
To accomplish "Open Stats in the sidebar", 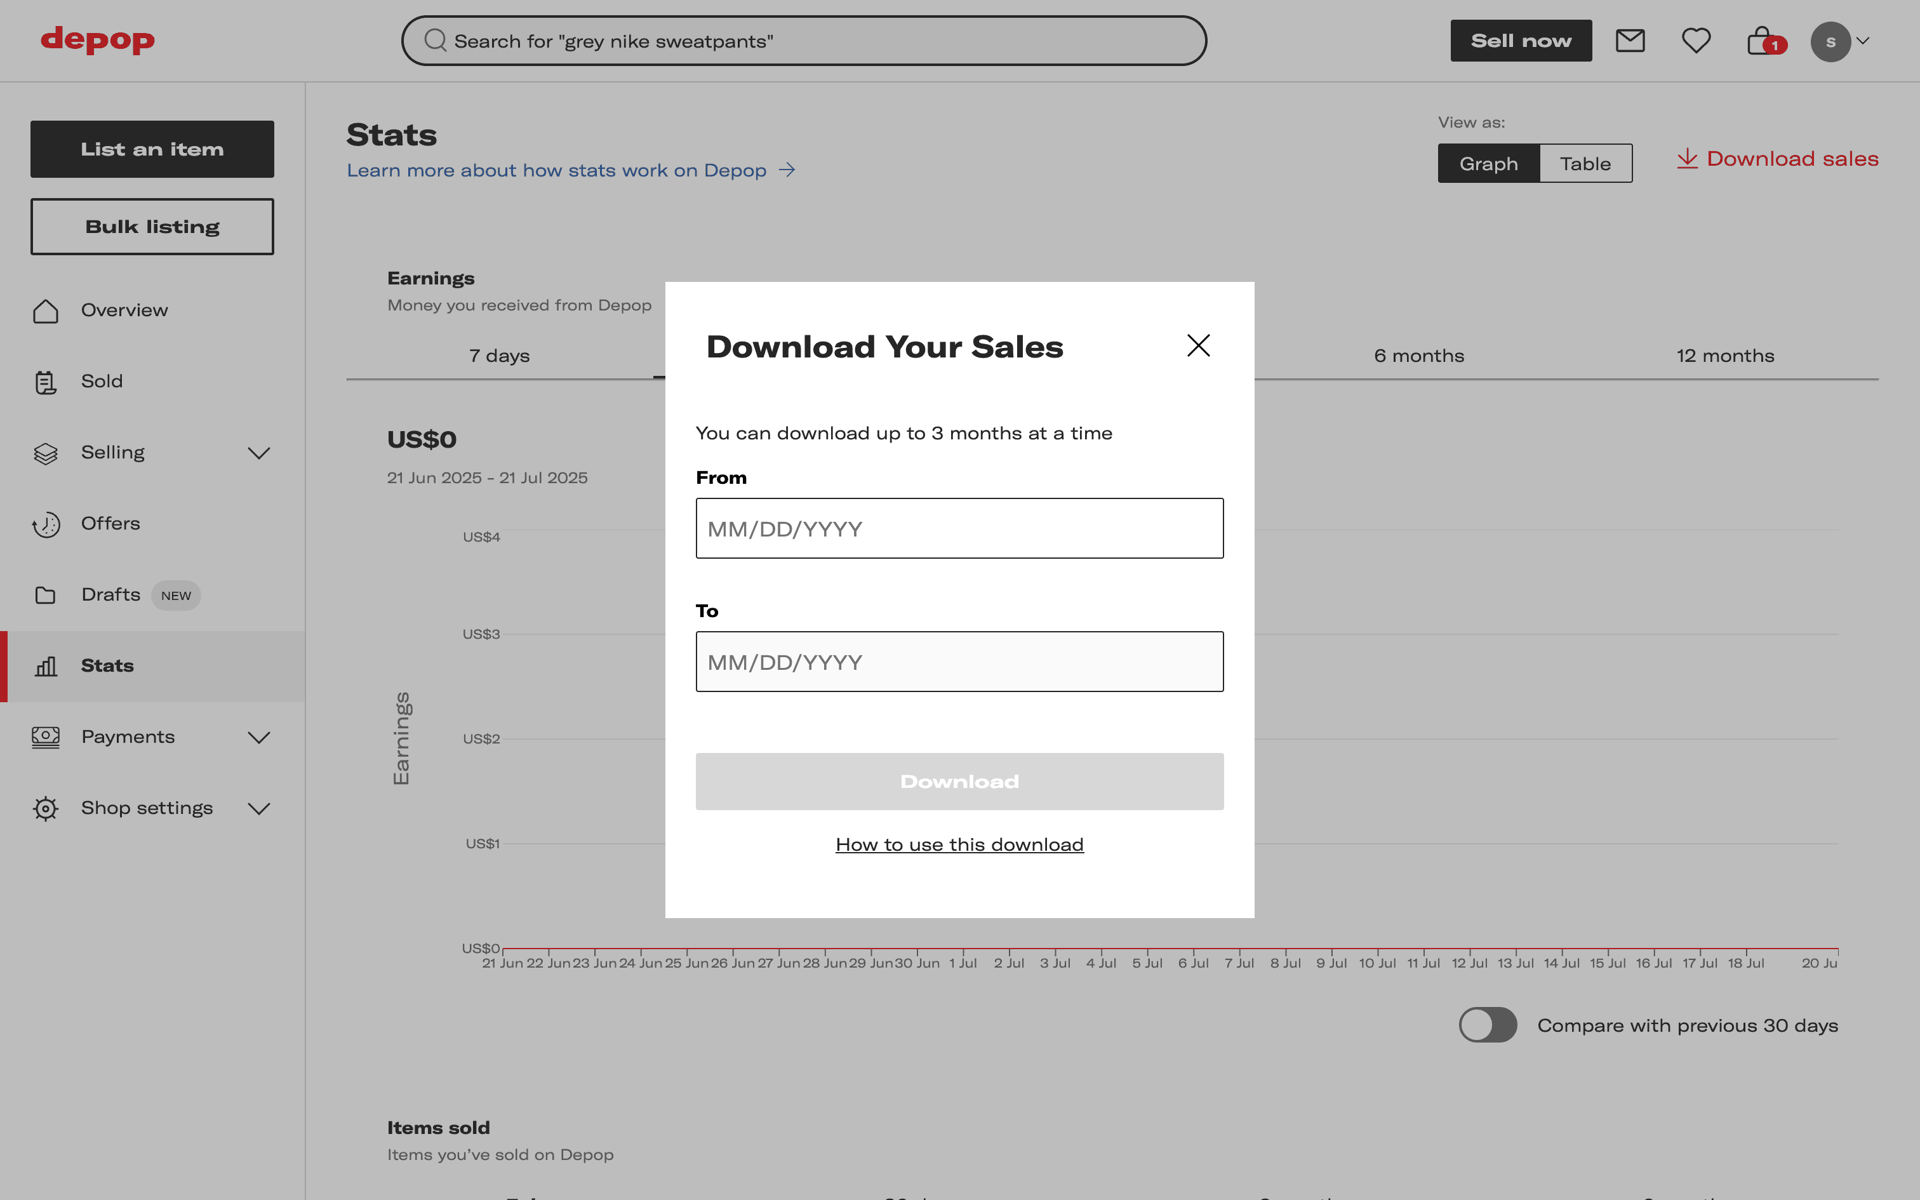I will click(x=152, y=666).
